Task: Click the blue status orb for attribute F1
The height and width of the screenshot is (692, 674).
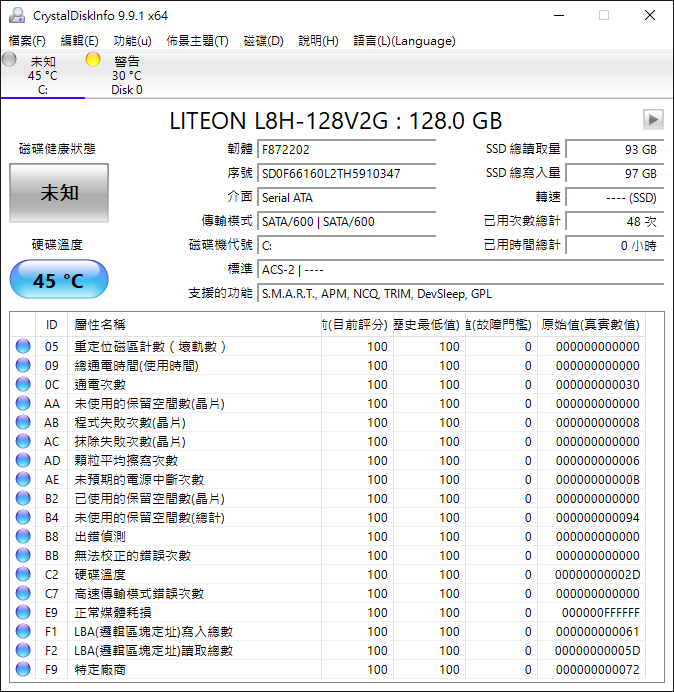Action: (x=23, y=631)
